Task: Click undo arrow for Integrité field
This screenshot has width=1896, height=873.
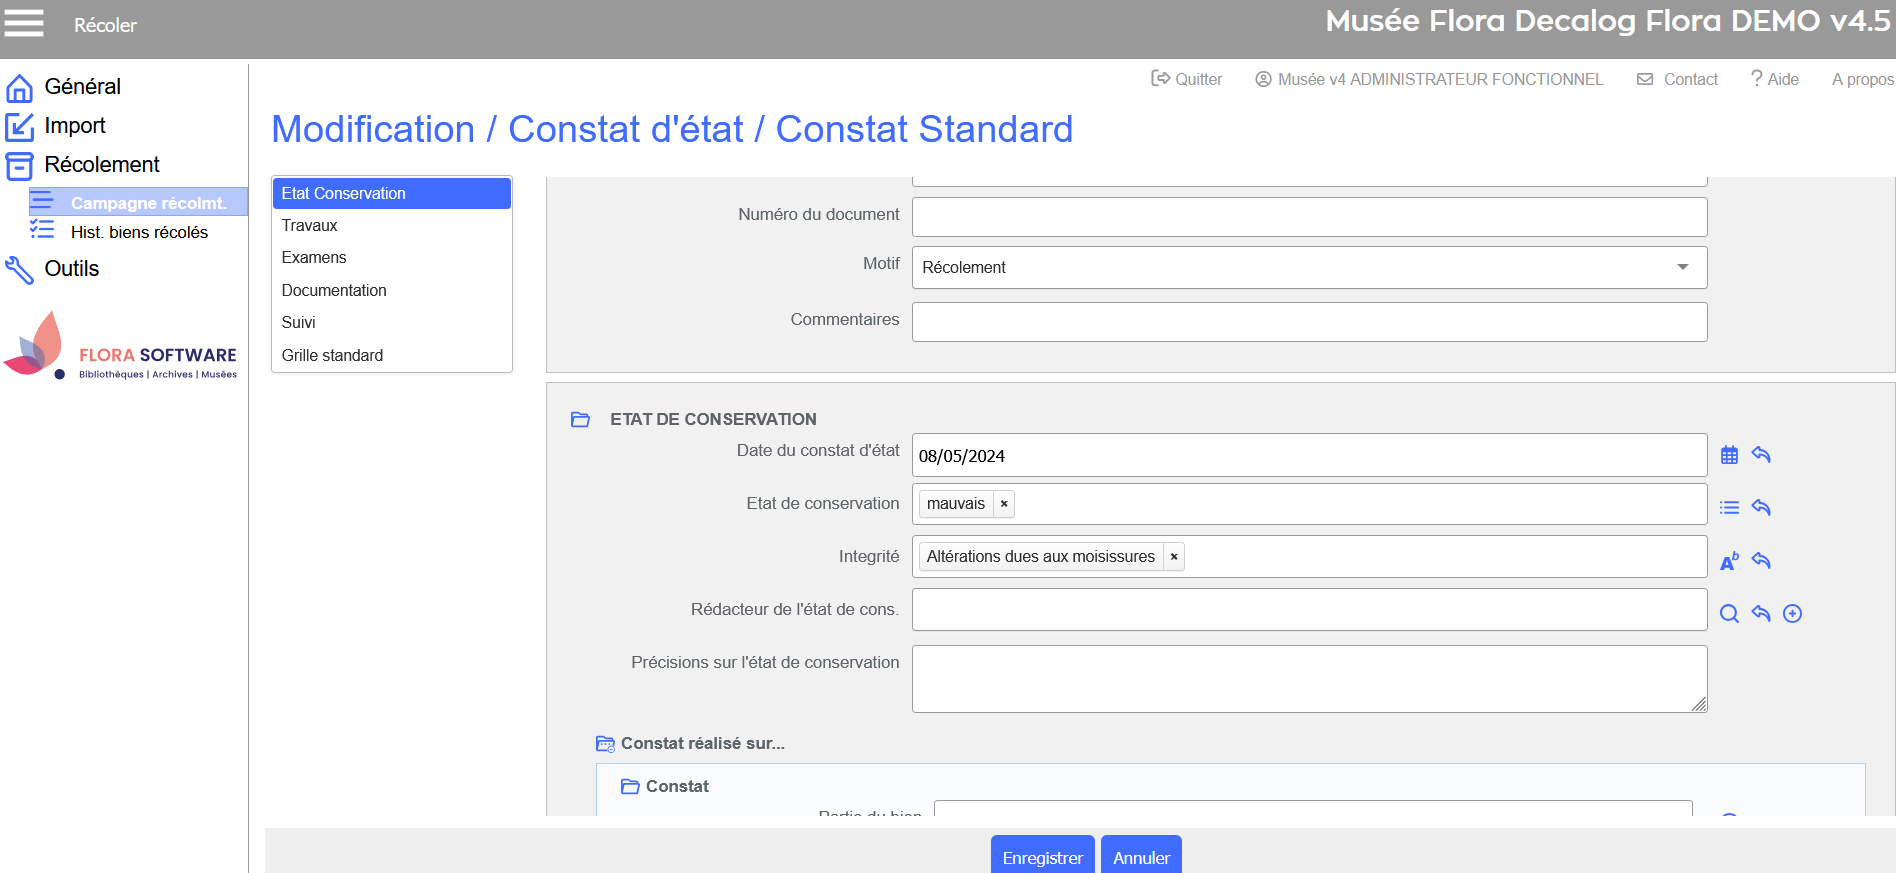Action: [x=1761, y=561]
